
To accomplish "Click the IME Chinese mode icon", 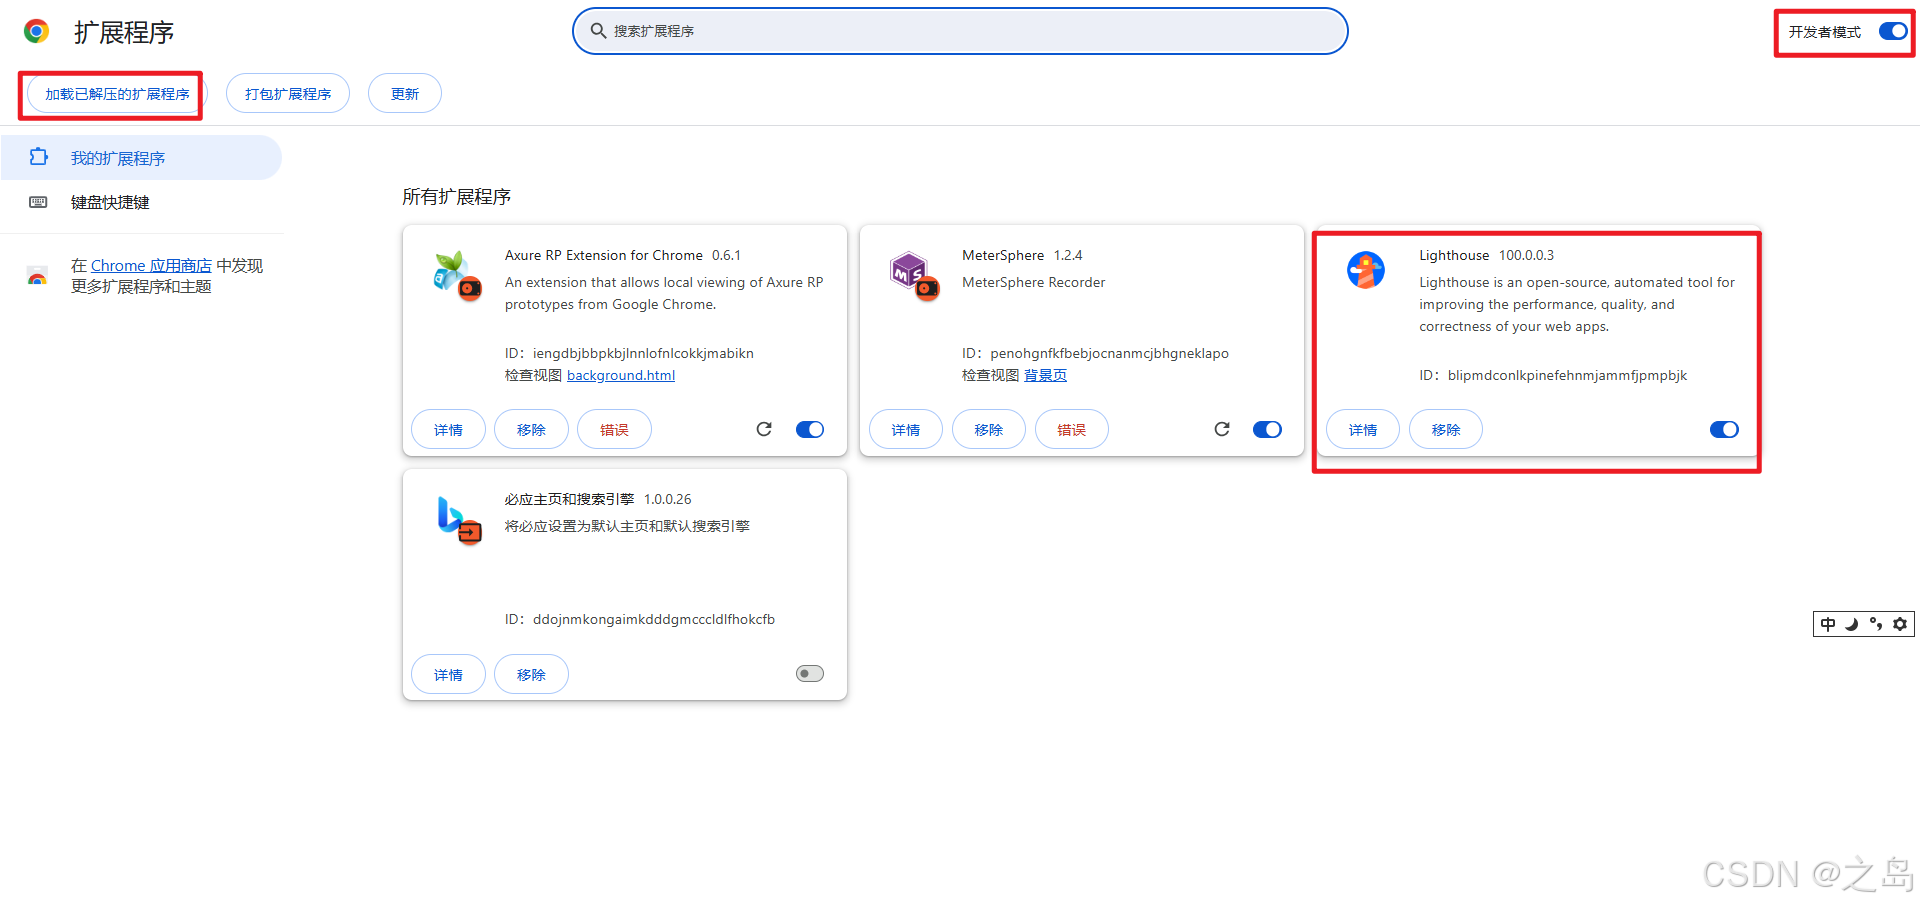I will (x=1828, y=624).
